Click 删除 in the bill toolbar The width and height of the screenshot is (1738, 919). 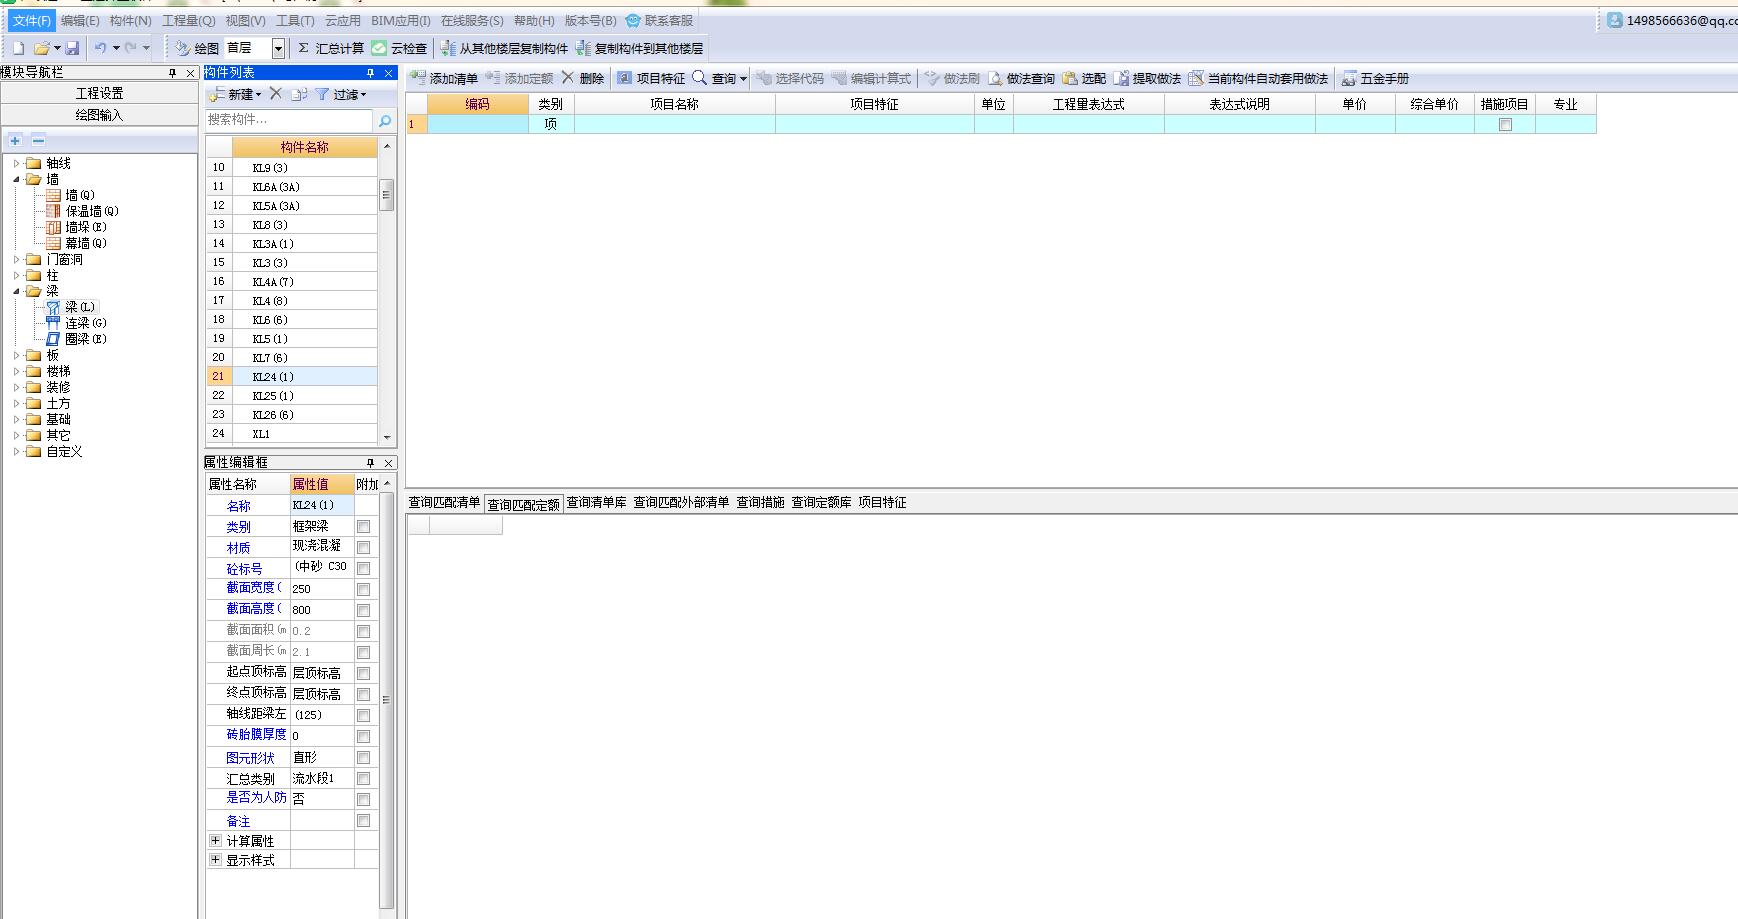coord(583,78)
